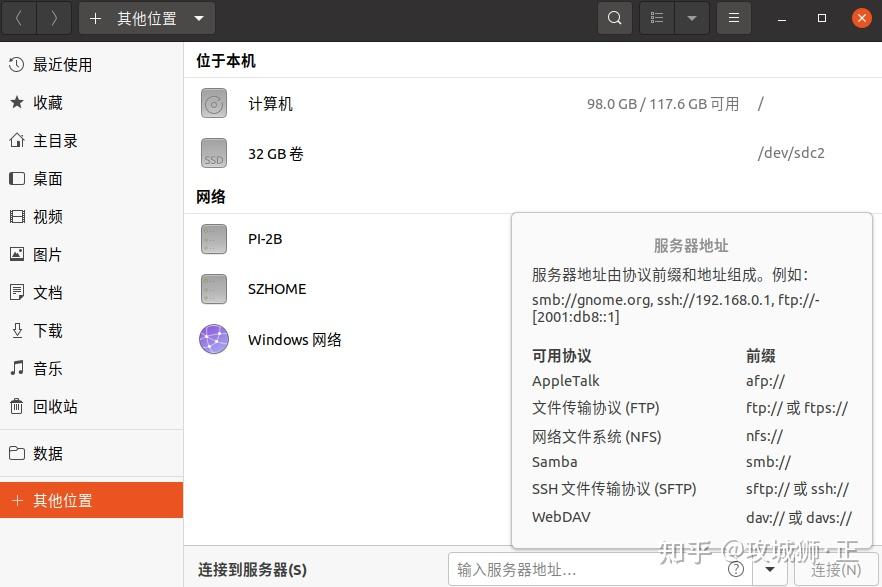Screen dimensions: 882x587
Task: Open the recent servers dropdown beside 连接(N)
Action: pos(770,569)
